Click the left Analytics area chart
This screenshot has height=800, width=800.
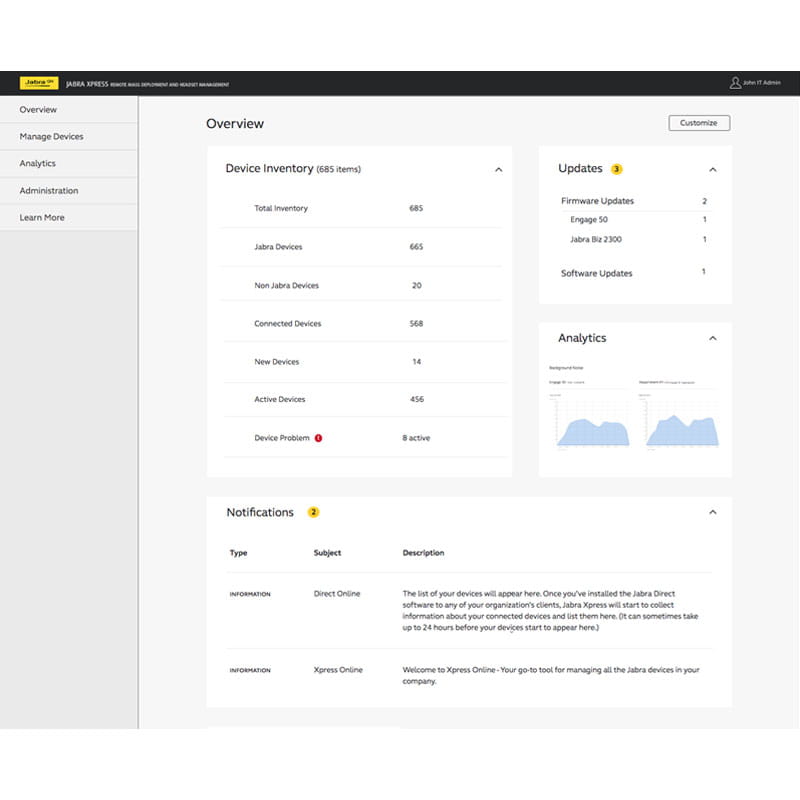(x=590, y=425)
